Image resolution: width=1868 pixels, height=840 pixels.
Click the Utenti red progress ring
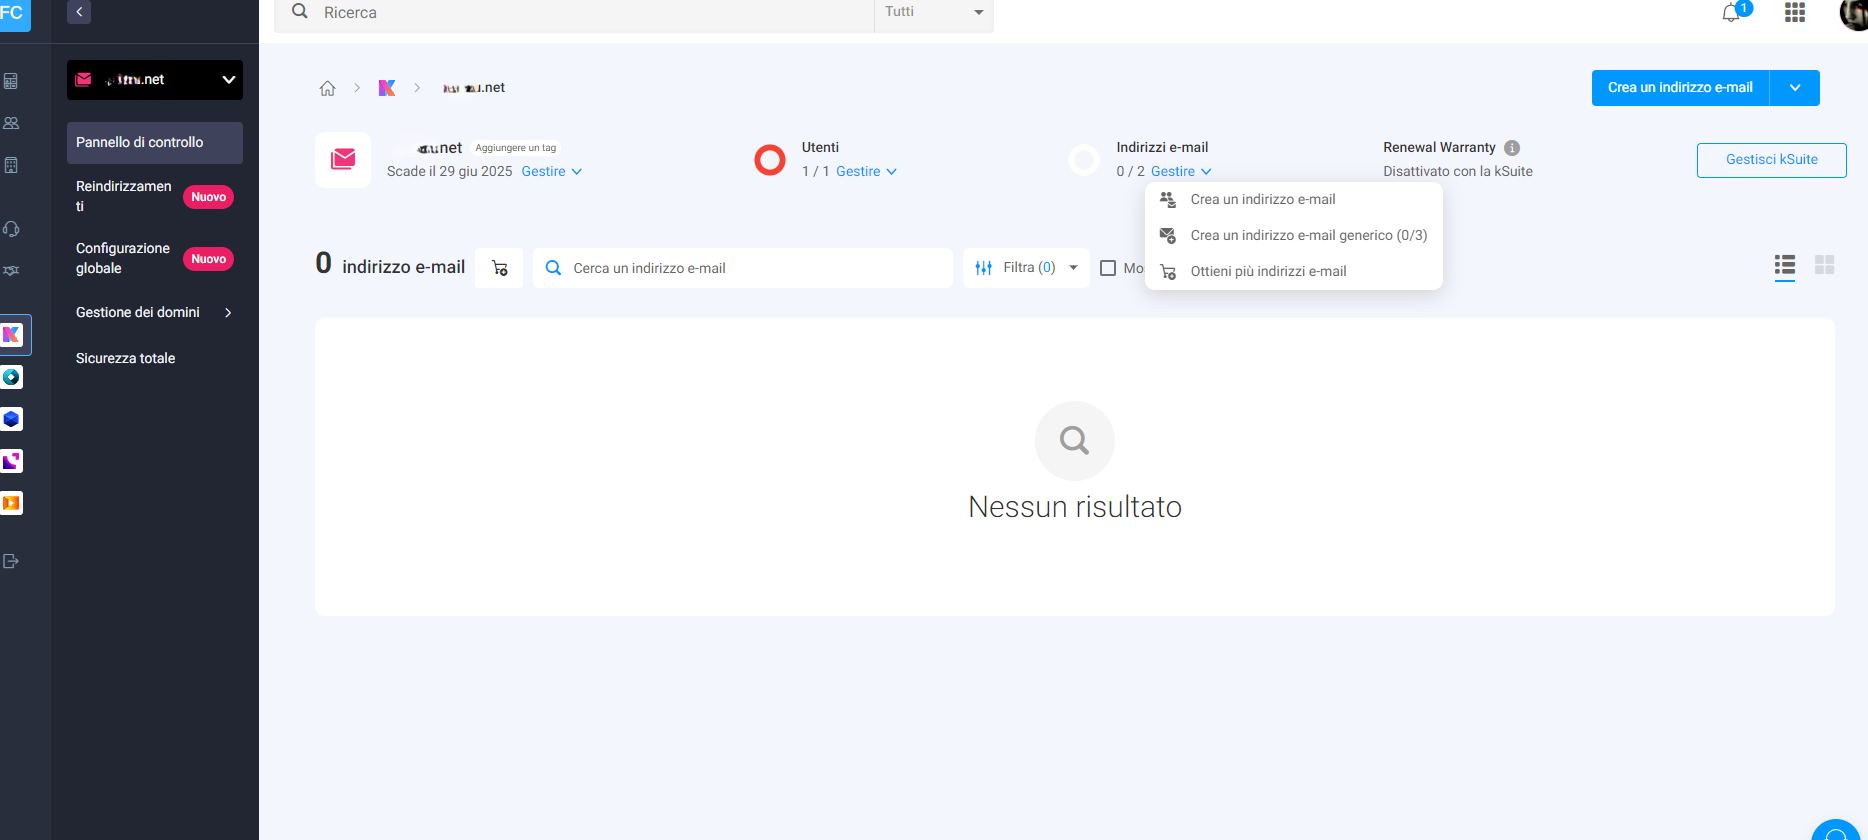[770, 160]
